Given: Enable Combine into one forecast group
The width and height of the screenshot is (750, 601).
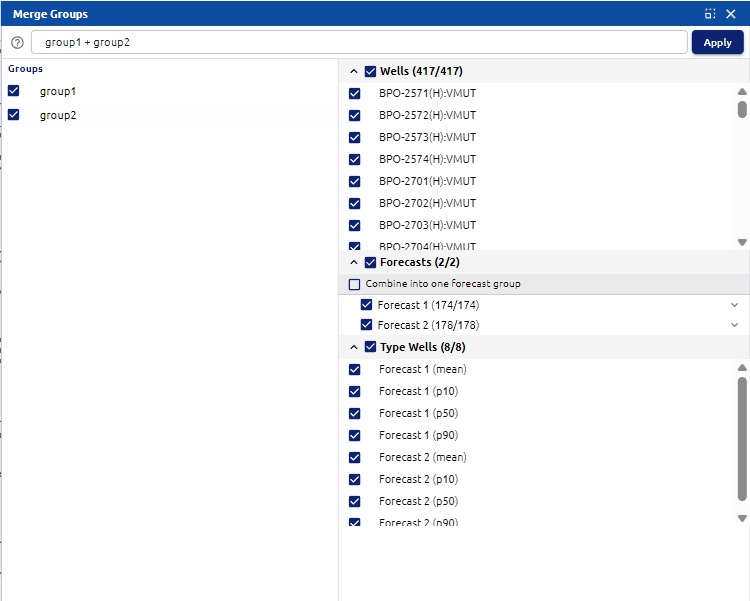Looking at the screenshot, I should tap(354, 284).
